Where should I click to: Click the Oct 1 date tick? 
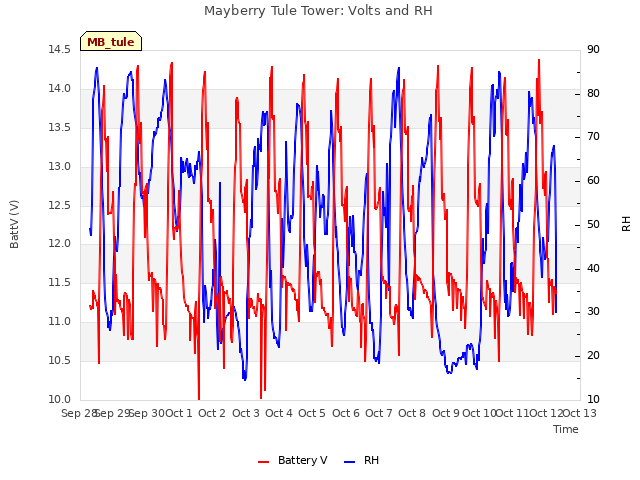coord(178,413)
